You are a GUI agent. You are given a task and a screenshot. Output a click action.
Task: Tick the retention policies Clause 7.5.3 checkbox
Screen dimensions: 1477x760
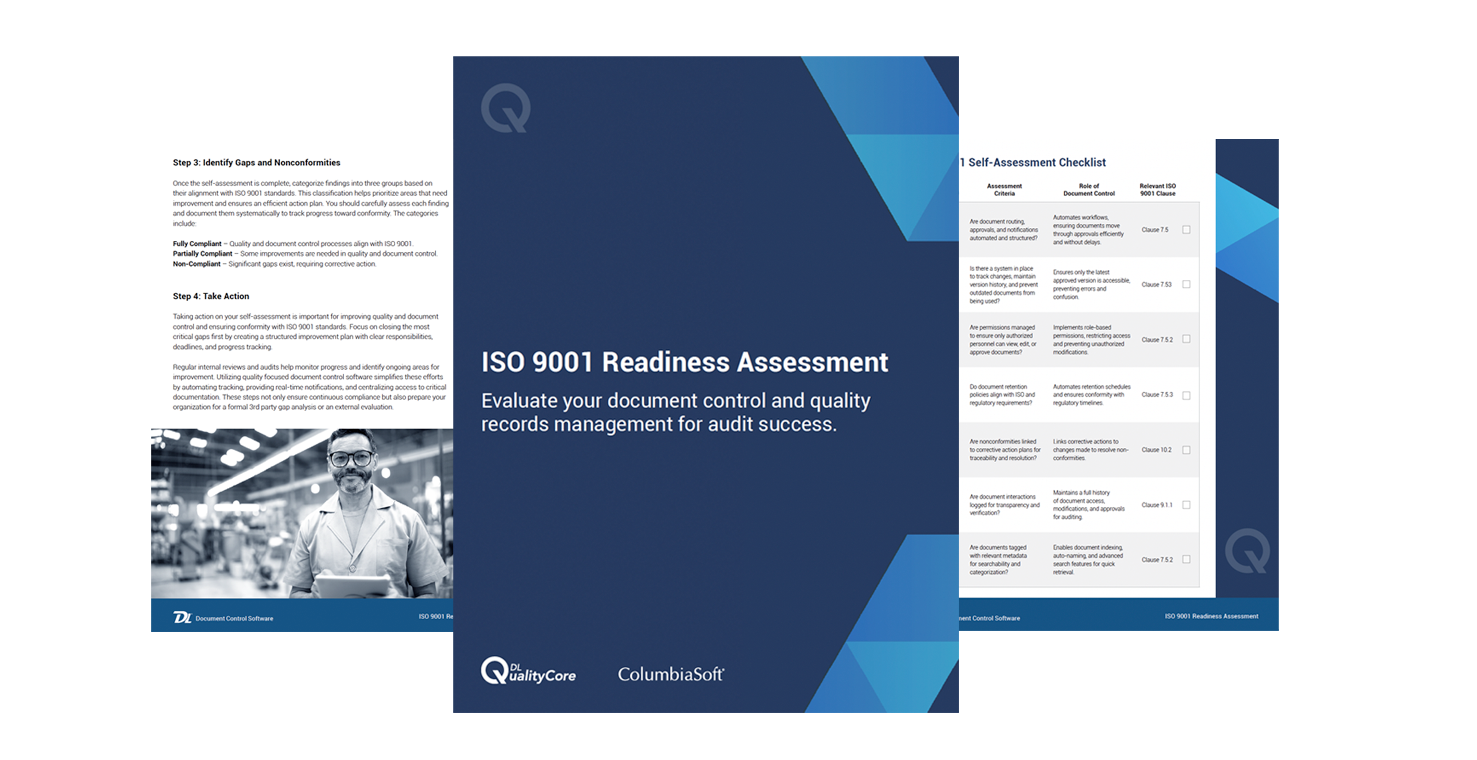pyautogui.click(x=1186, y=394)
